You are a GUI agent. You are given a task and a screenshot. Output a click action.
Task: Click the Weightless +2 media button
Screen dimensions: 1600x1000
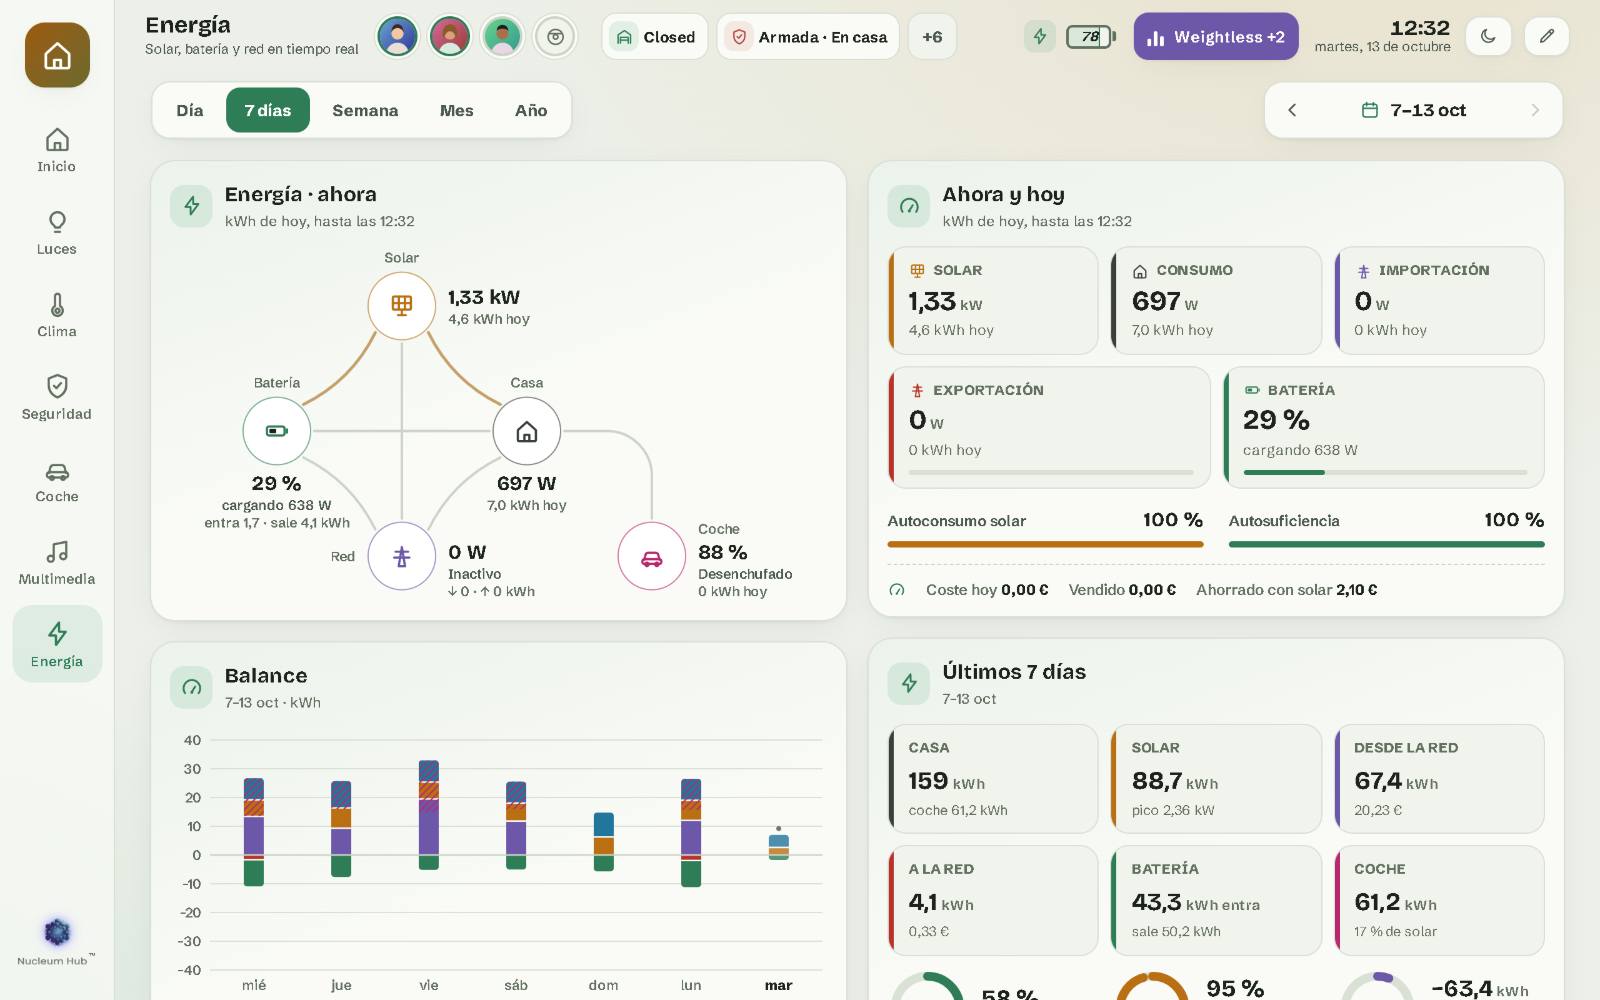[x=1216, y=37]
